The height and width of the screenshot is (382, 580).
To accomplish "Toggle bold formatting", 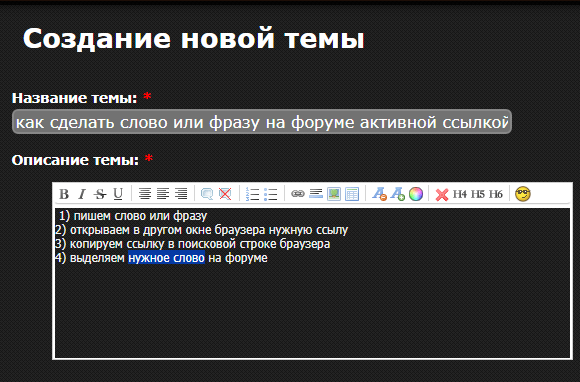I will tap(64, 194).
